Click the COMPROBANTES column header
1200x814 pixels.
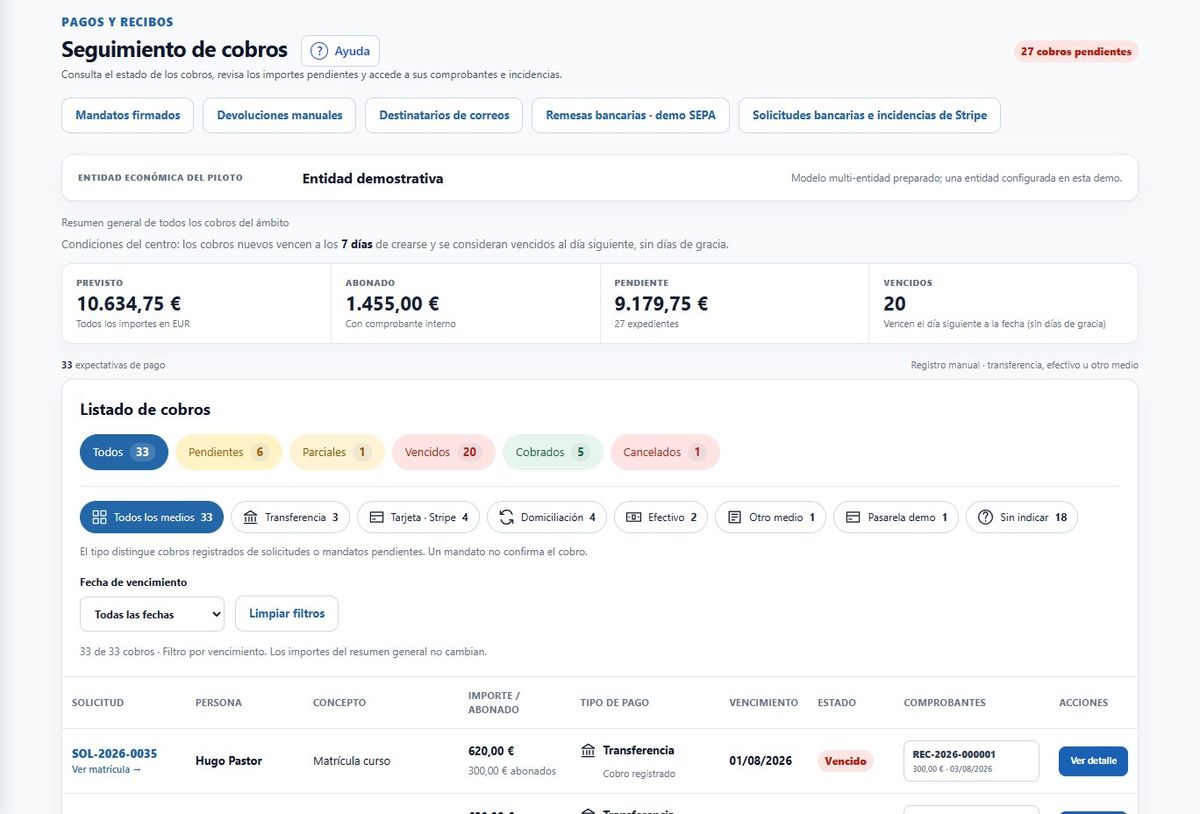945,703
